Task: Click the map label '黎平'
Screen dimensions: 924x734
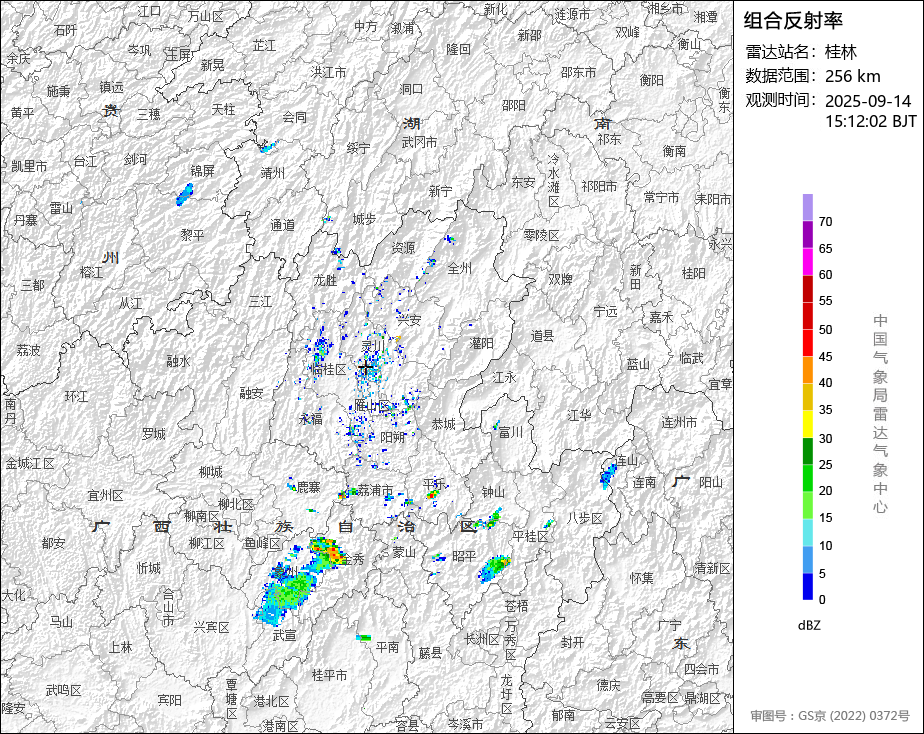Action: (192, 235)
